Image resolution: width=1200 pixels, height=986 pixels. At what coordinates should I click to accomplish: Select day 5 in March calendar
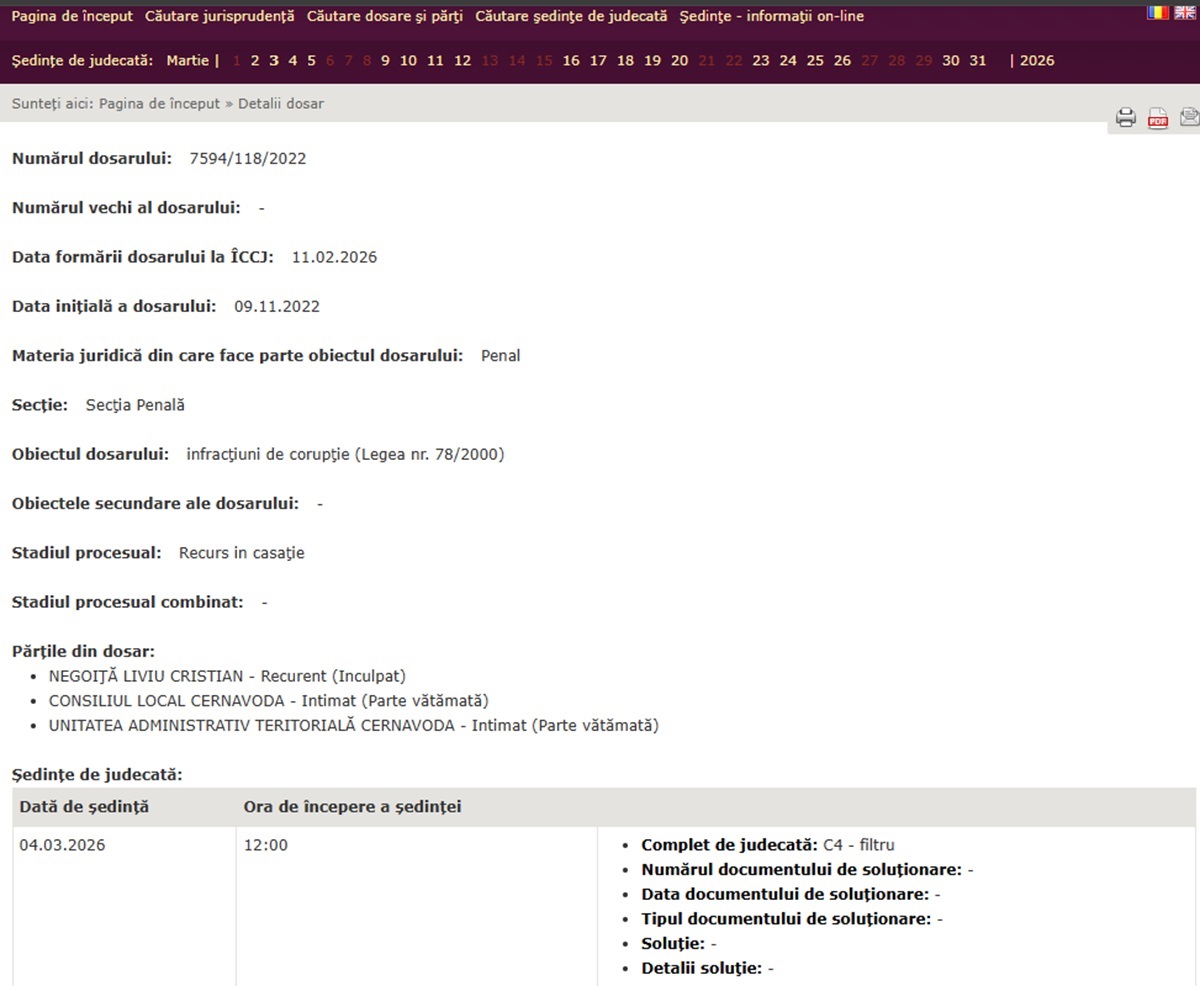coord(311,60)
